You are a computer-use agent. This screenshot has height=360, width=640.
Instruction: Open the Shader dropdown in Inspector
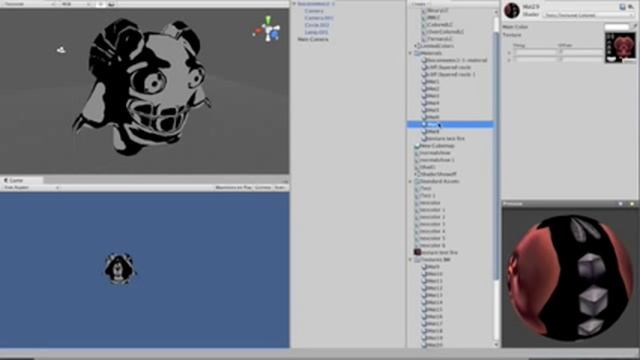click(x=589, y=15)
